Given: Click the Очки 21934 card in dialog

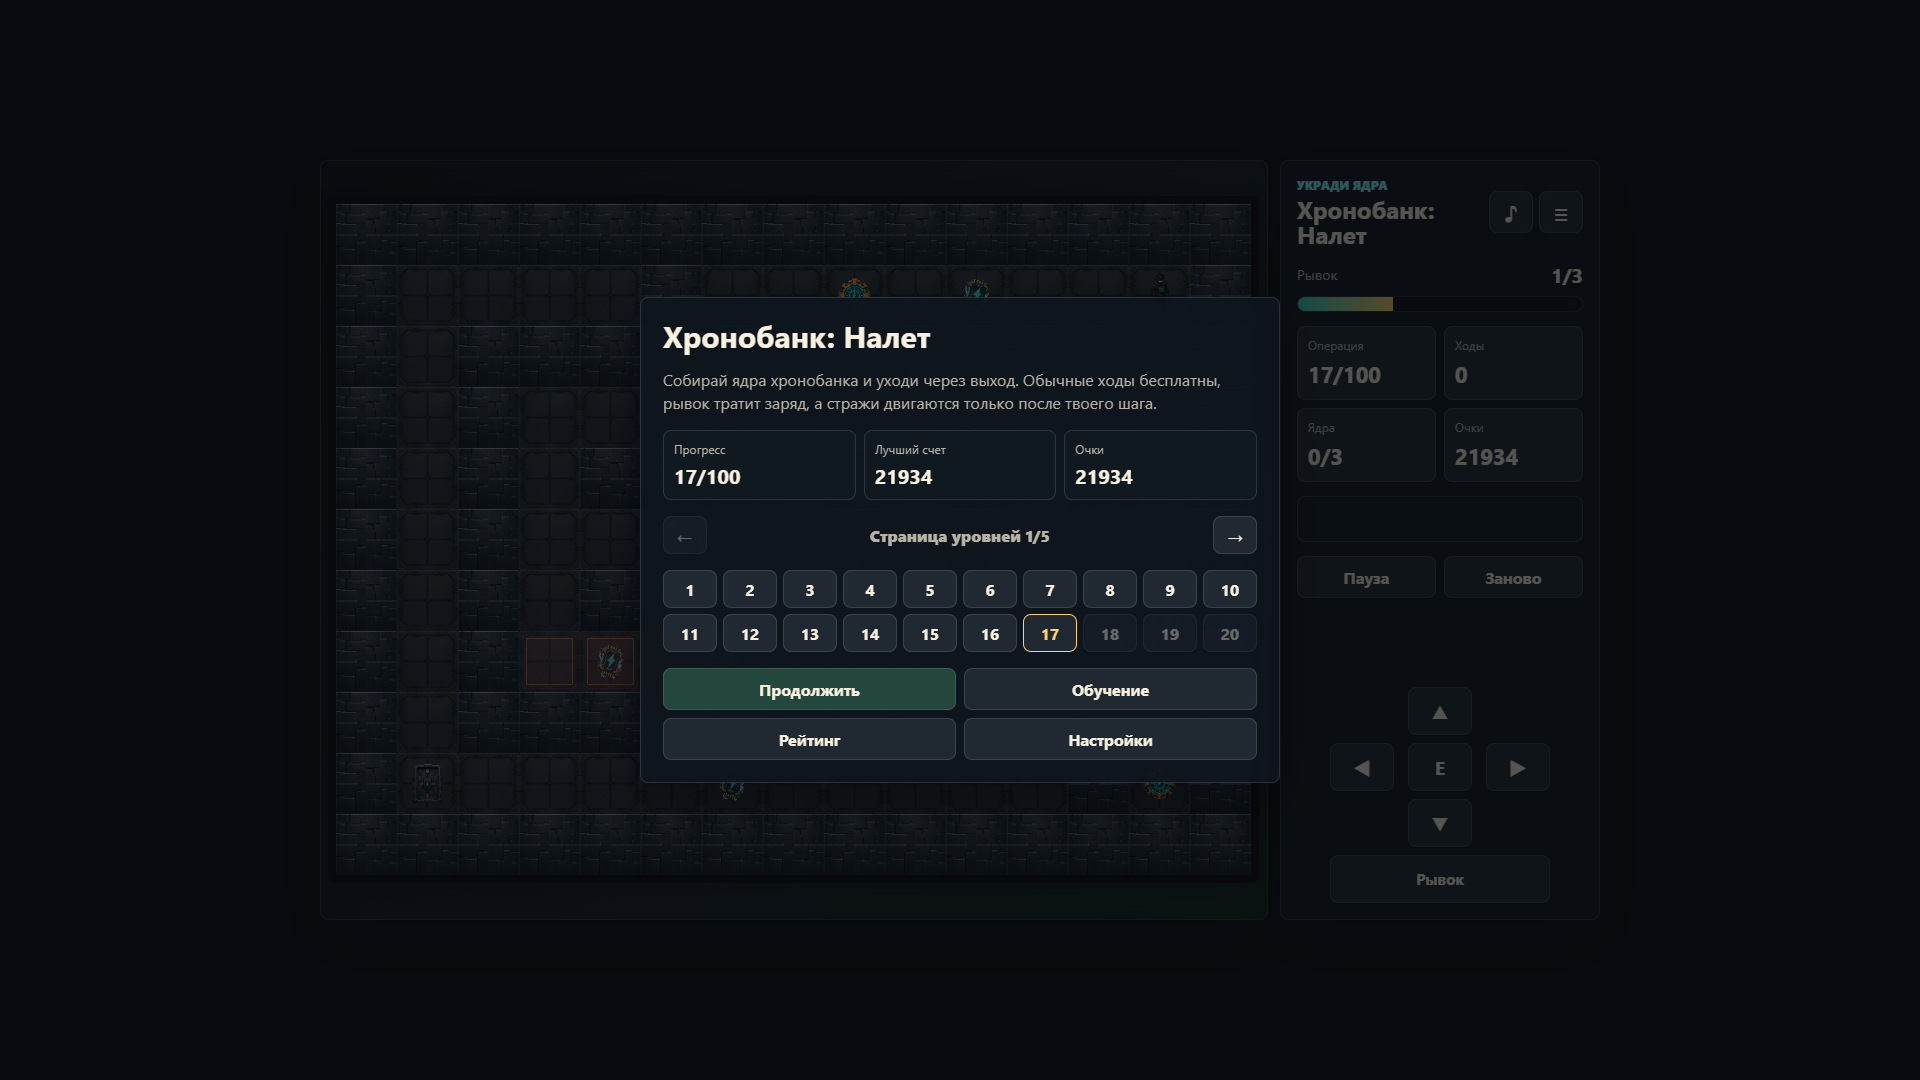Looking at the screenshot, I should (1160, 465).
